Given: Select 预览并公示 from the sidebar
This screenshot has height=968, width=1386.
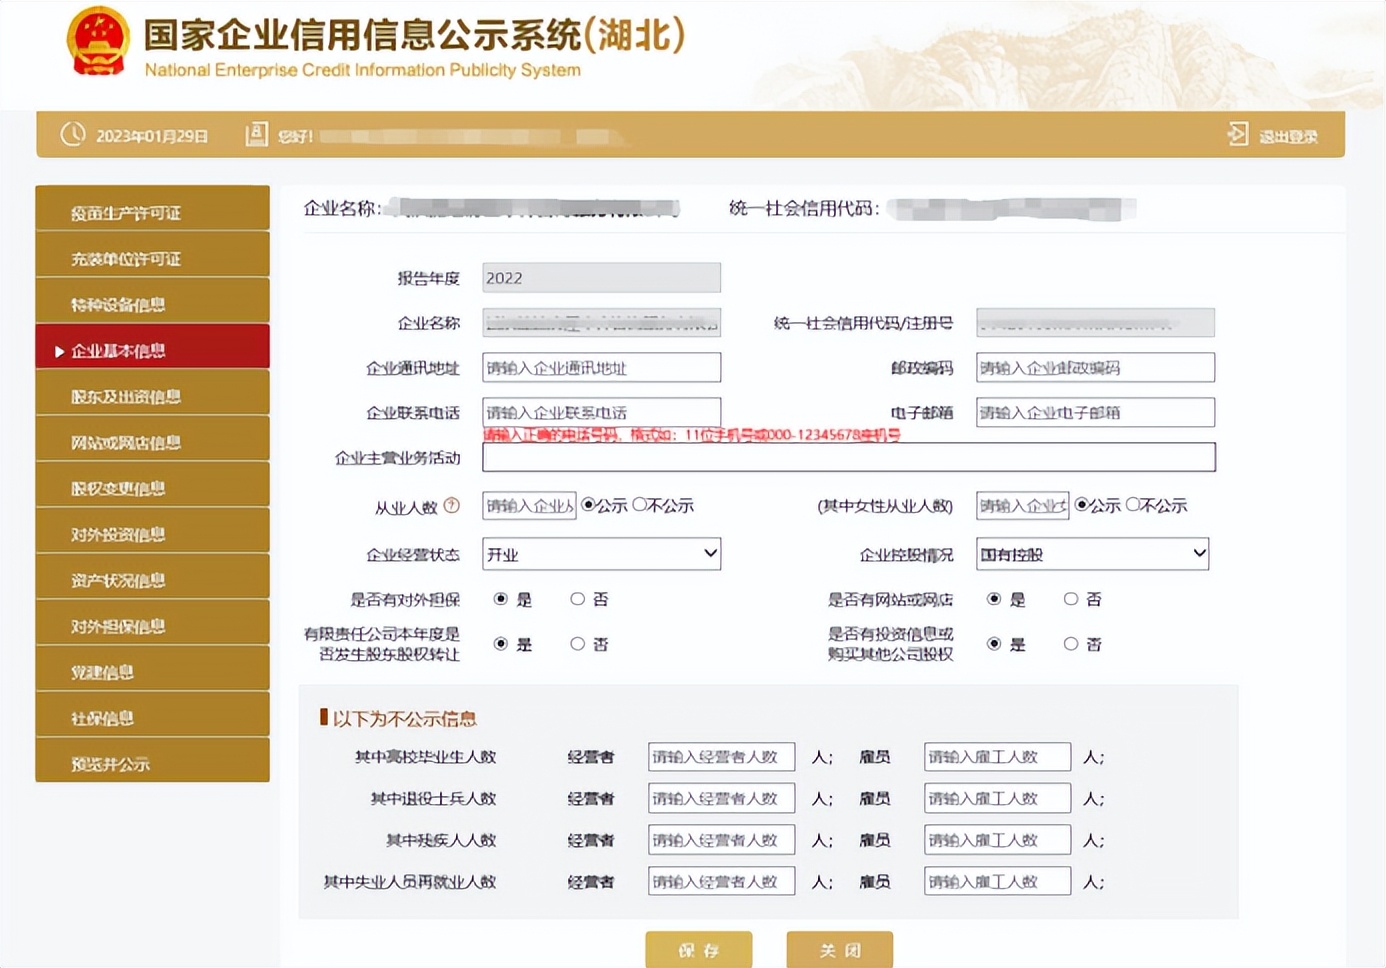Looking at the screenshot, I should point(152,763).
